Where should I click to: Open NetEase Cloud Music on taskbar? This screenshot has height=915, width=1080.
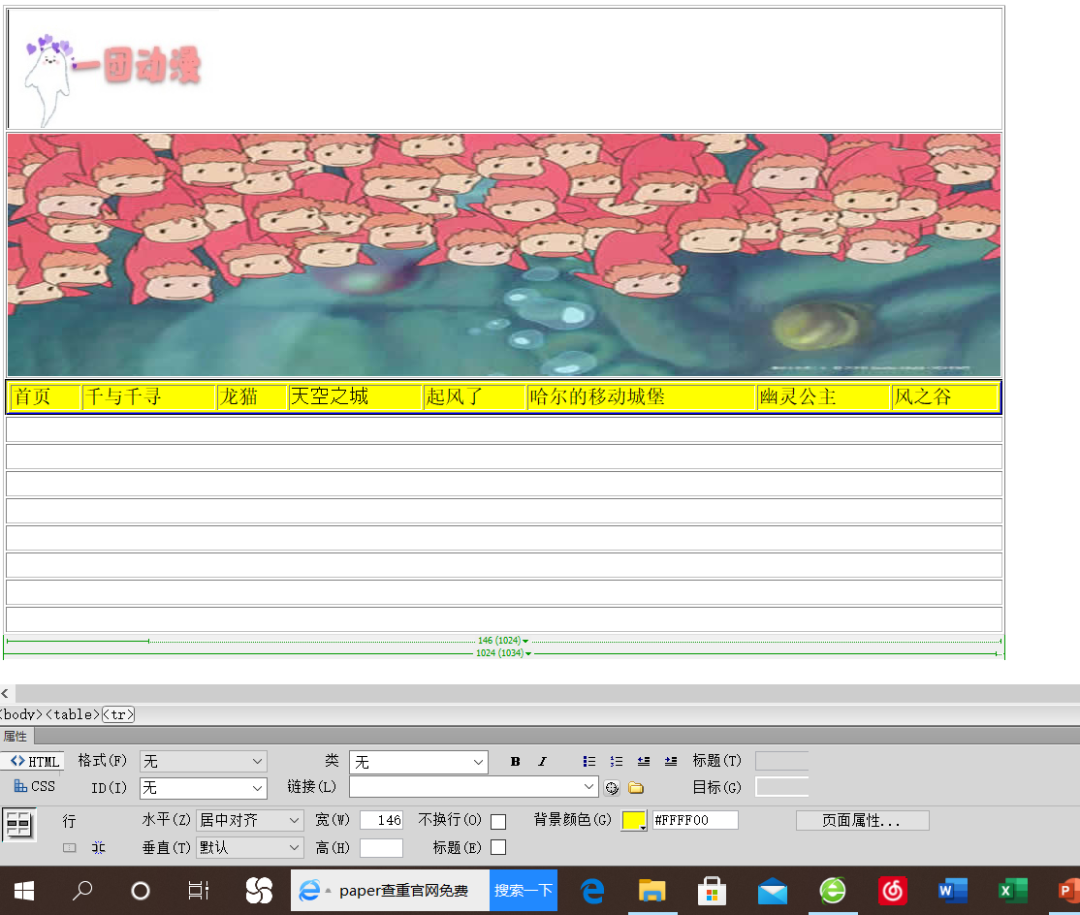pos(893,891)
